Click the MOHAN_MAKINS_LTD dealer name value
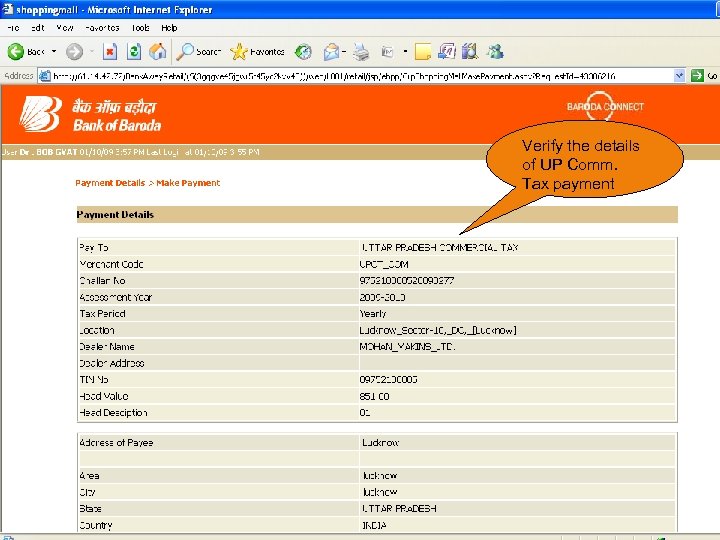 [407, 347]
